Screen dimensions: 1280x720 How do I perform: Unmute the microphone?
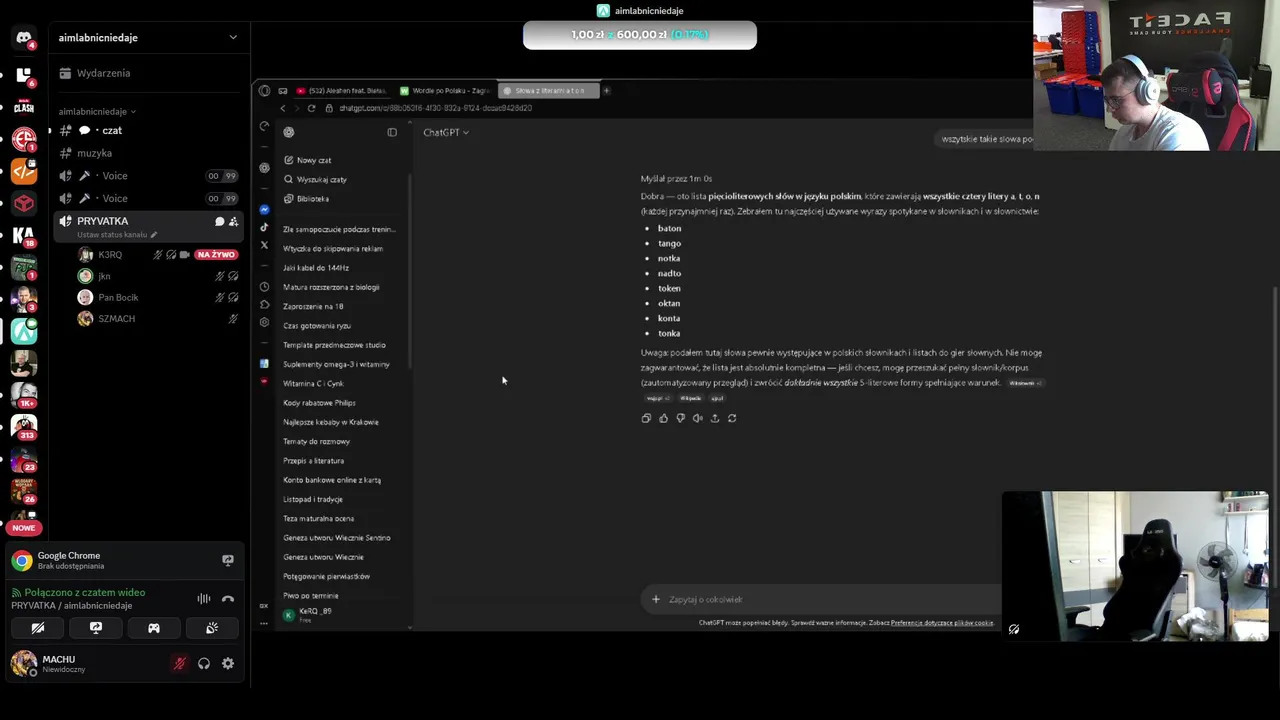[180, 663]
